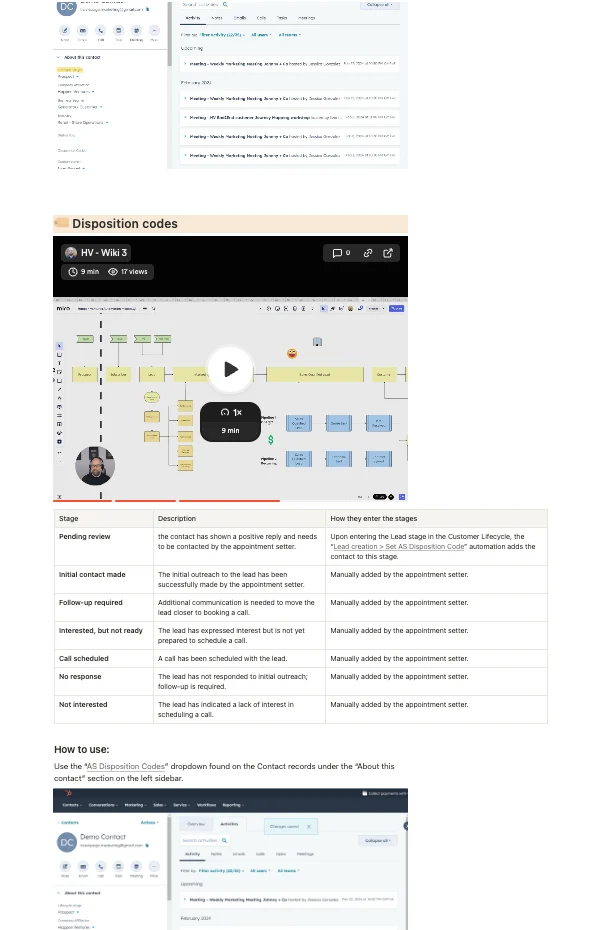Click the Miro logo in video thumbnail

pos(63,308)
